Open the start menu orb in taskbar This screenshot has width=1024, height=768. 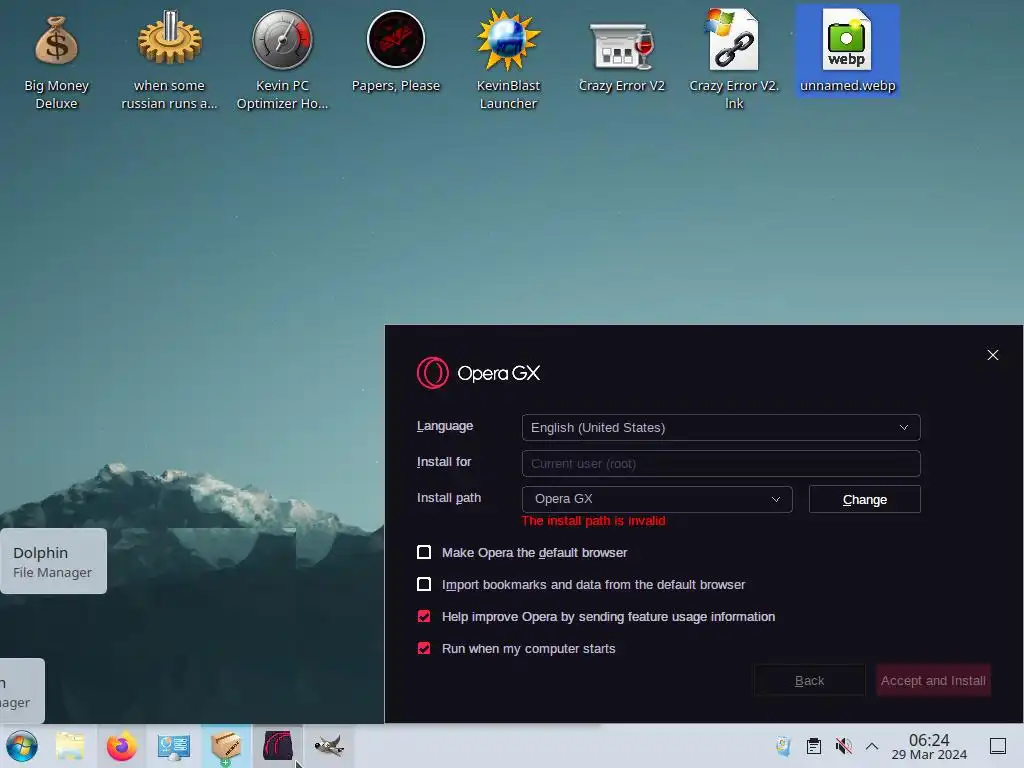click(x=22, y=746)
